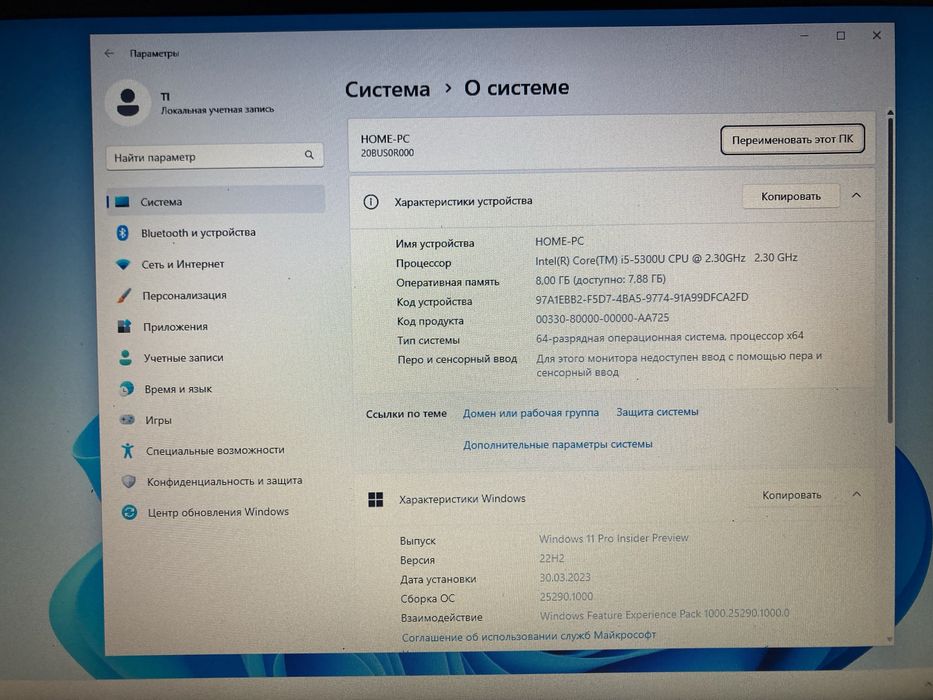
Task: Open the user account avatar
Action: [128, 102]
